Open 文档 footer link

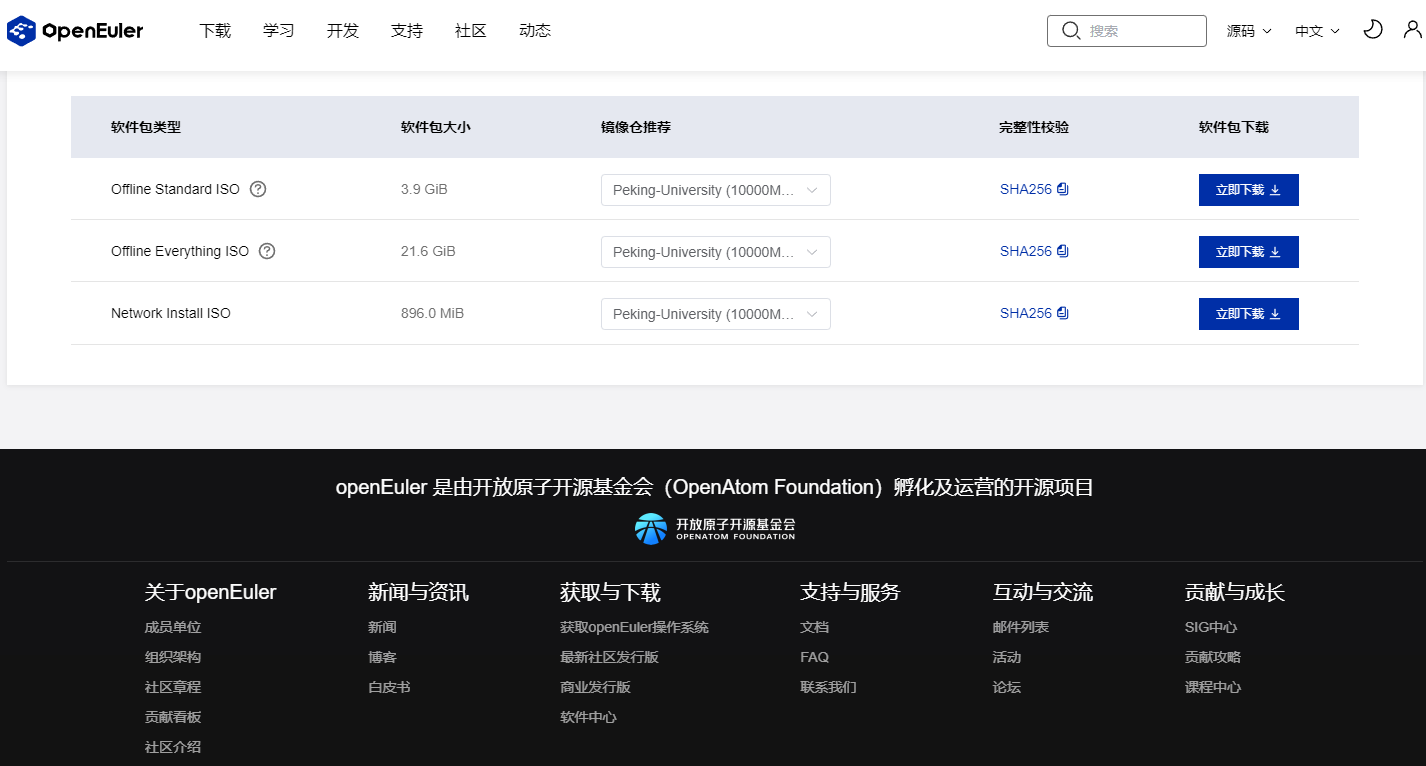coord(815,627)
